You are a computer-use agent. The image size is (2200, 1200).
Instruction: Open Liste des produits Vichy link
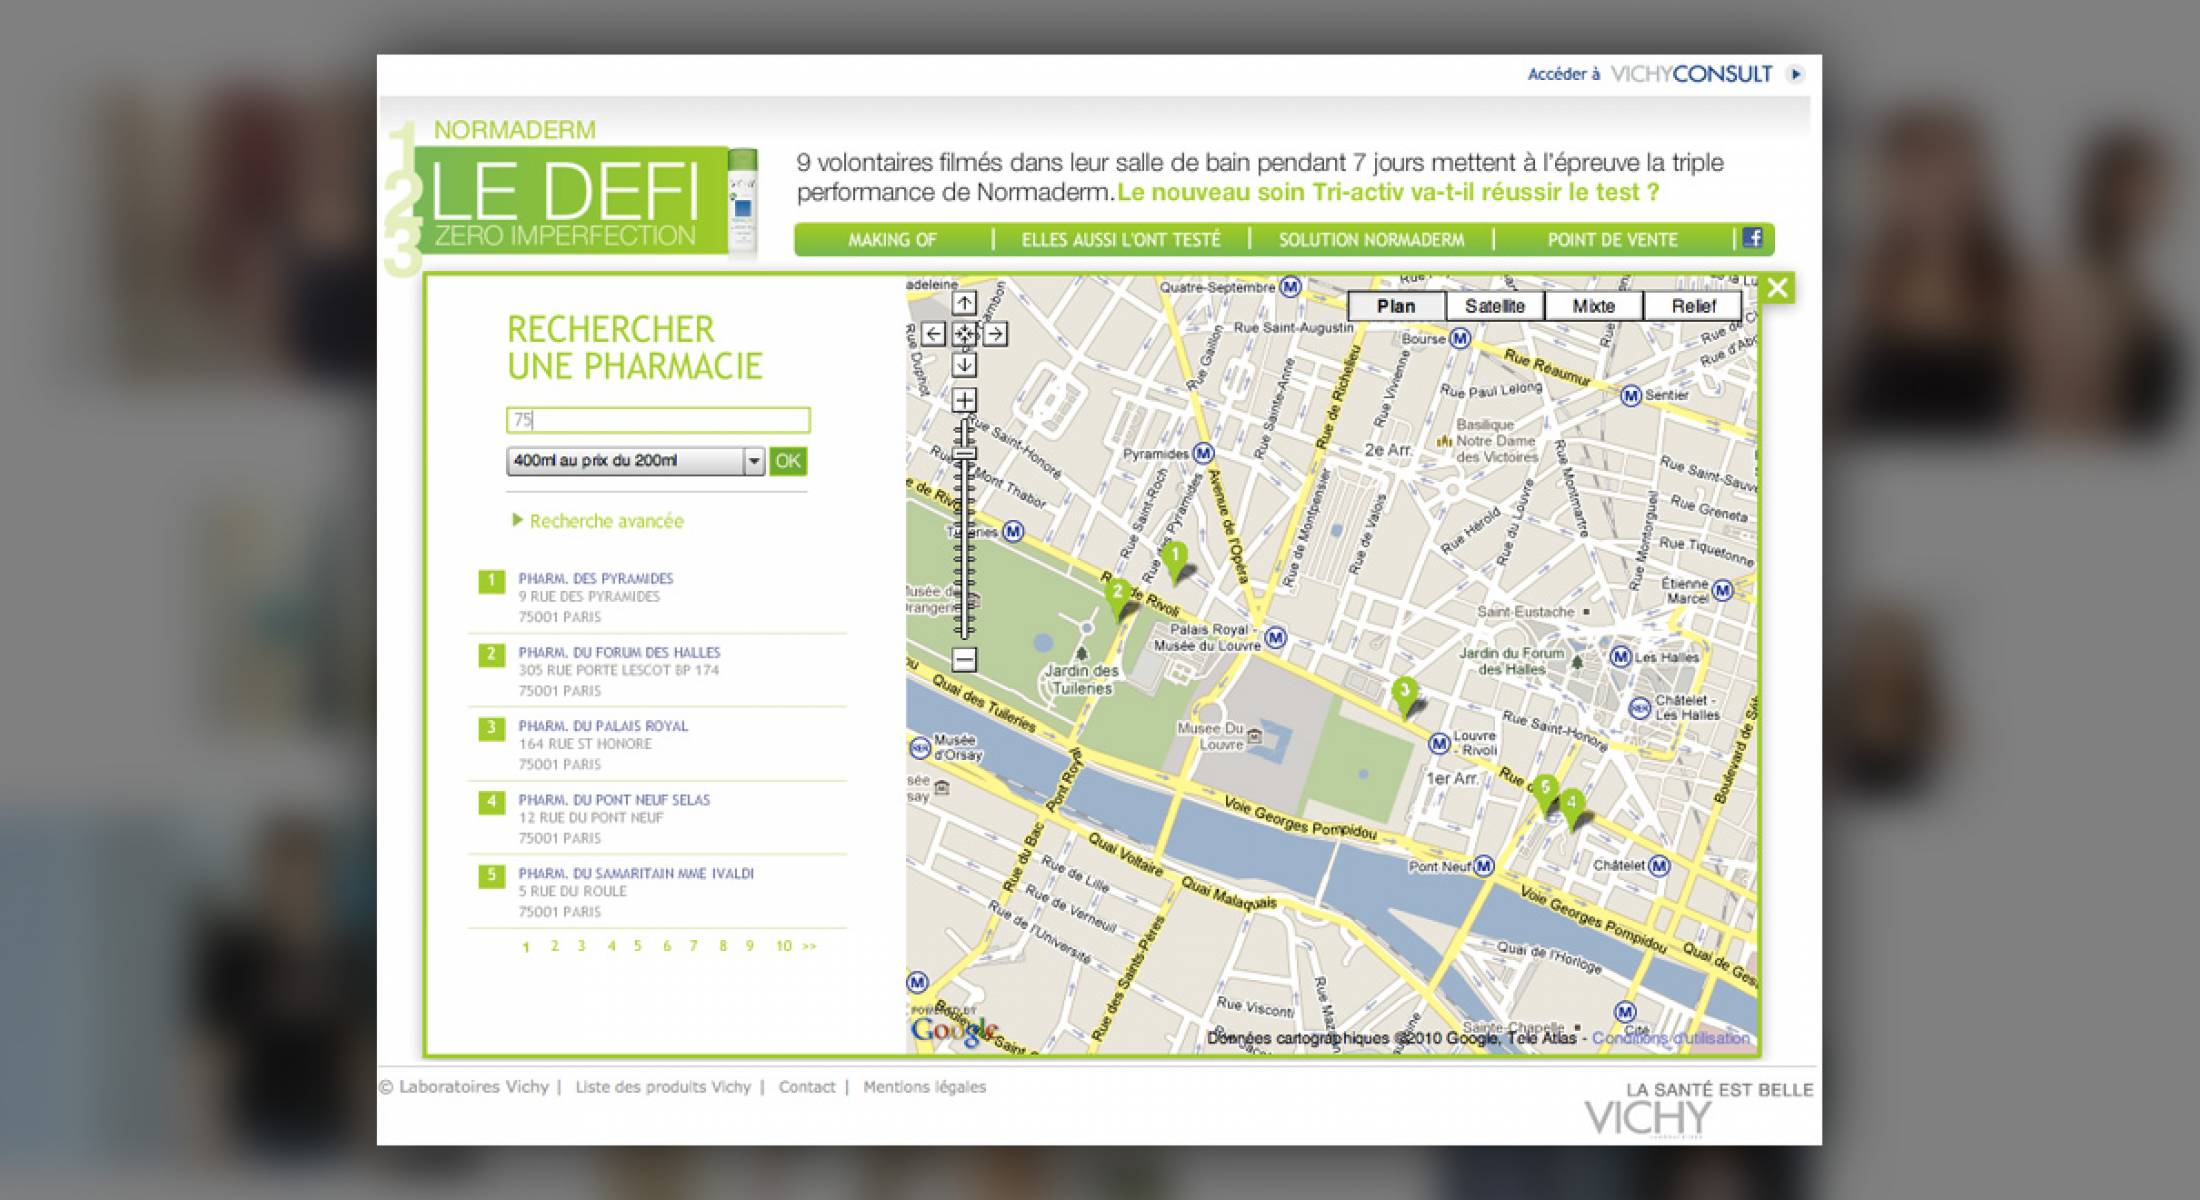tap(663, 1087)
